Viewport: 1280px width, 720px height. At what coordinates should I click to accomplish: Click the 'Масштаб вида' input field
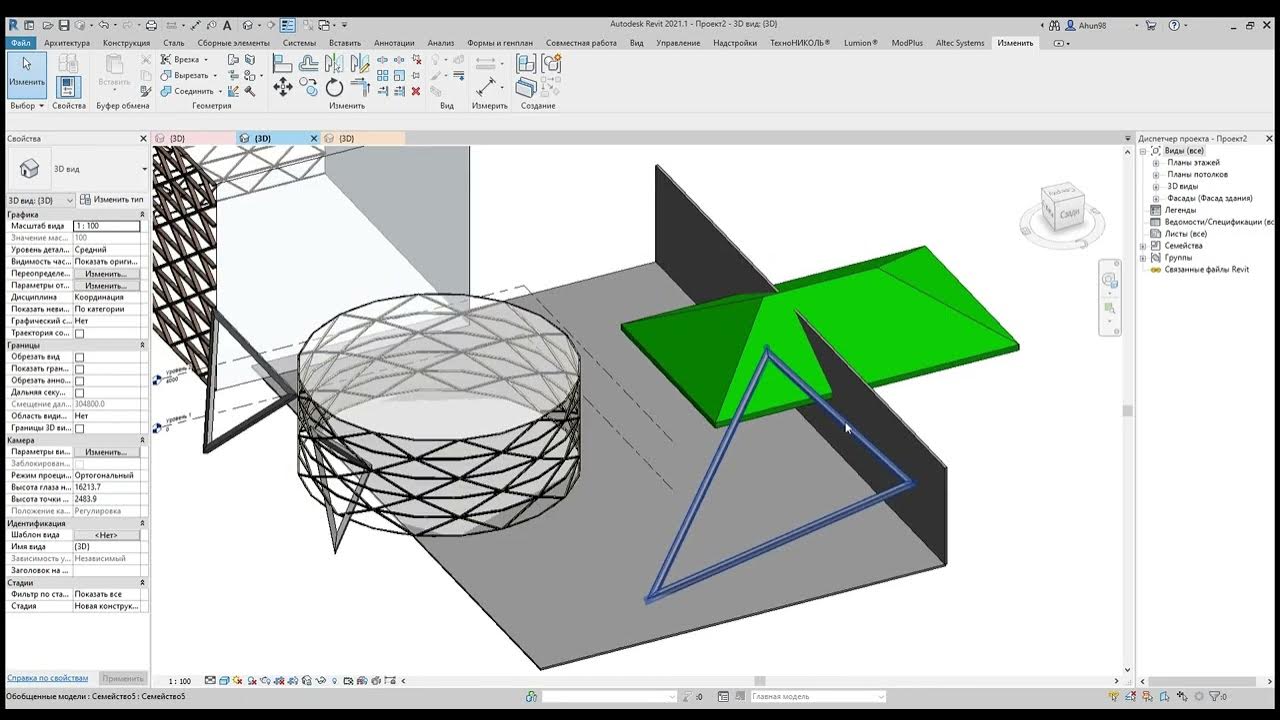pos(106,226)
